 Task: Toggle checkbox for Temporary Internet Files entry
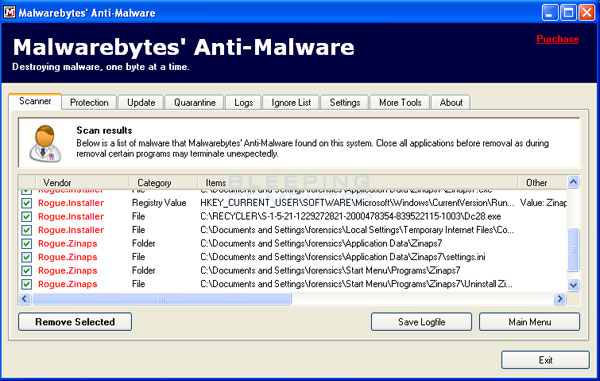pyautogui.click(x=26, y=230)
